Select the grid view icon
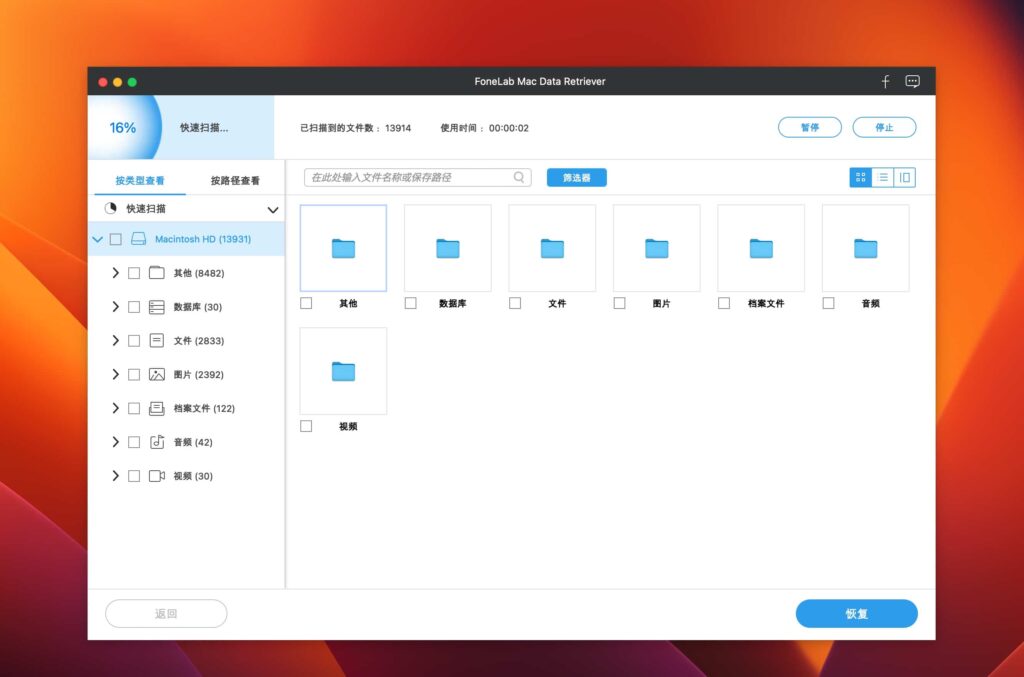1024x677 pixels. point(860,177)
